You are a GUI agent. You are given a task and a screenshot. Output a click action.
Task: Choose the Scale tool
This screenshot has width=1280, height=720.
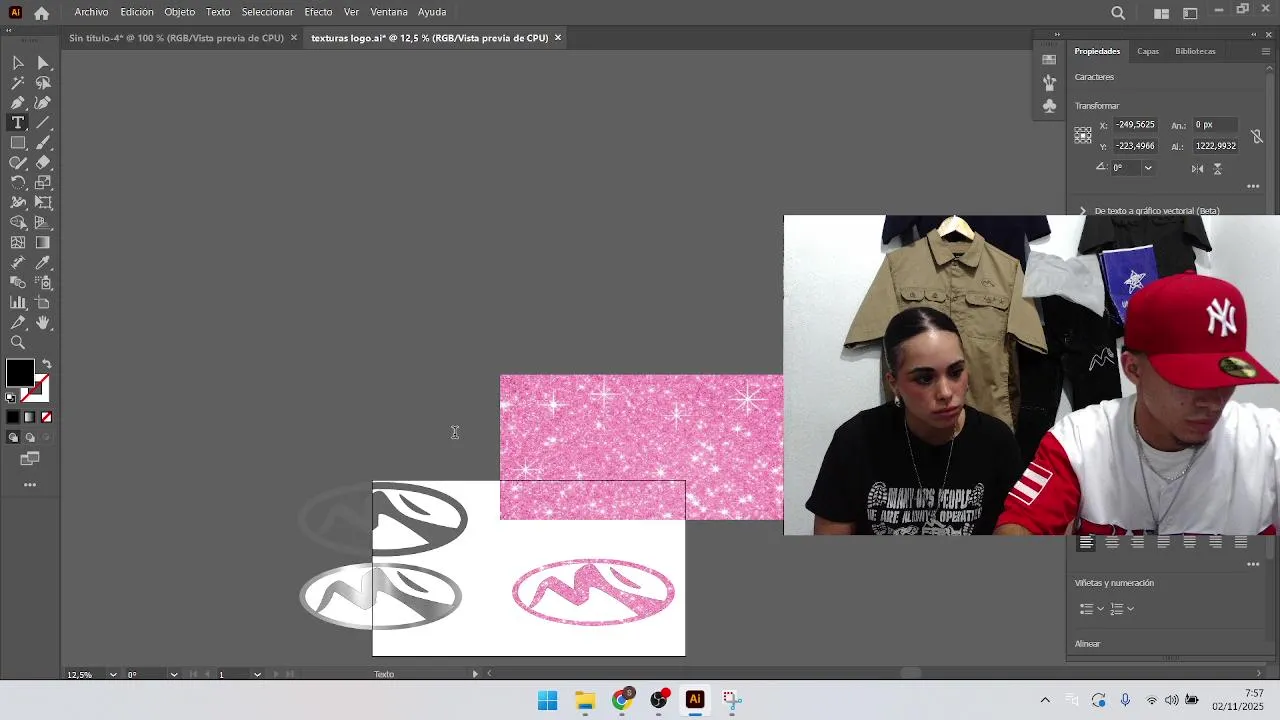(43, 183)
